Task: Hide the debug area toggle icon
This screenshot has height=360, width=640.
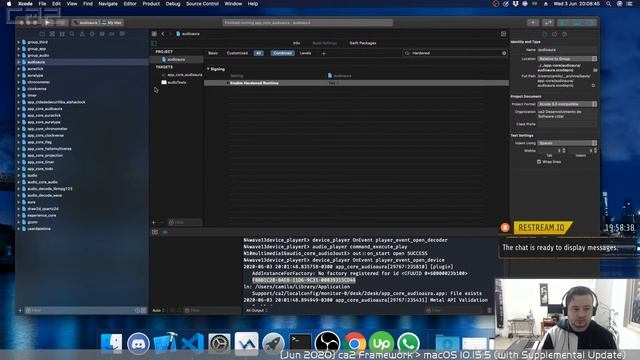Action: coord(155,232)
